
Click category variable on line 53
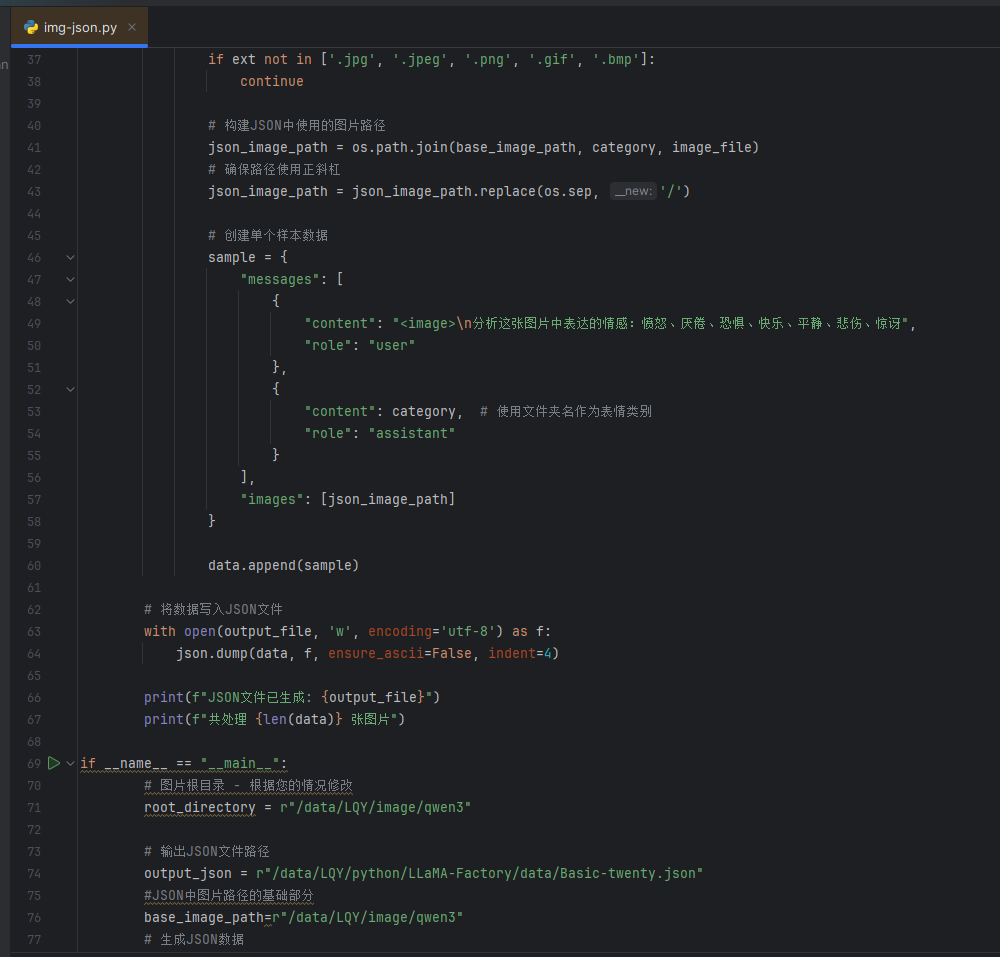pyautogui.click(x=423, y=412)
